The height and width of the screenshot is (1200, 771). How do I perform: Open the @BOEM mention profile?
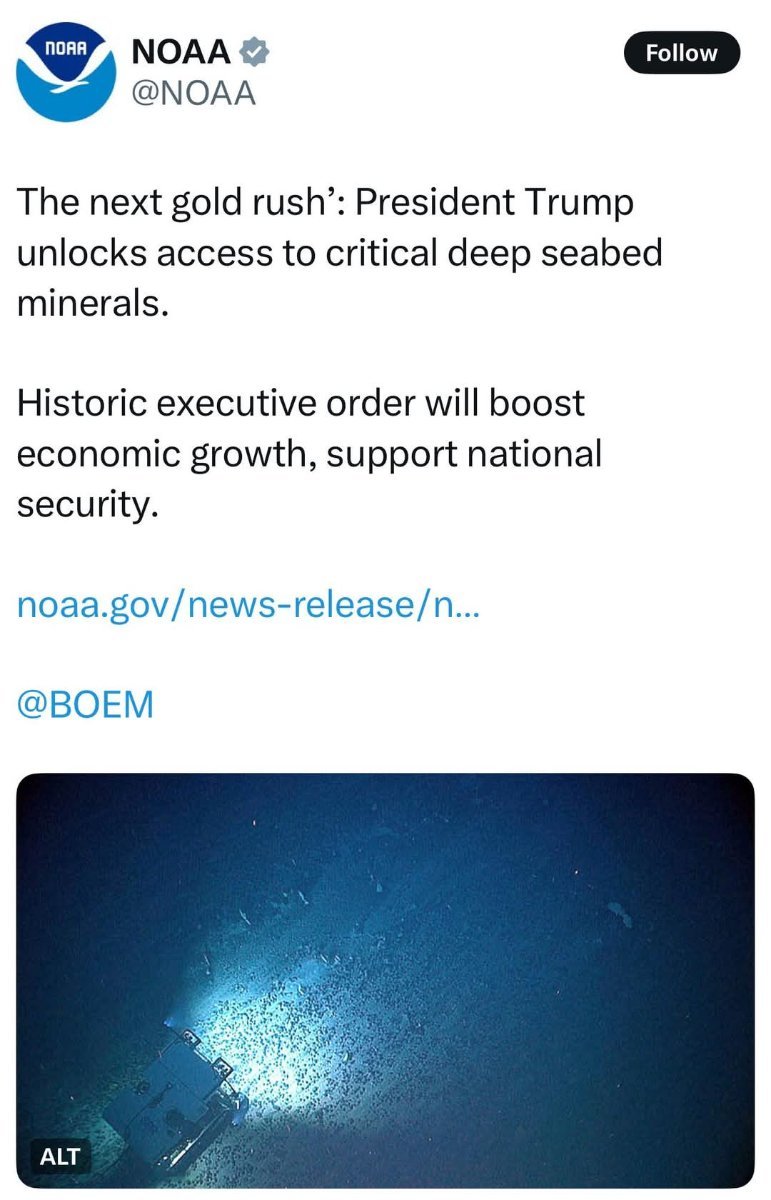[86, 705]
